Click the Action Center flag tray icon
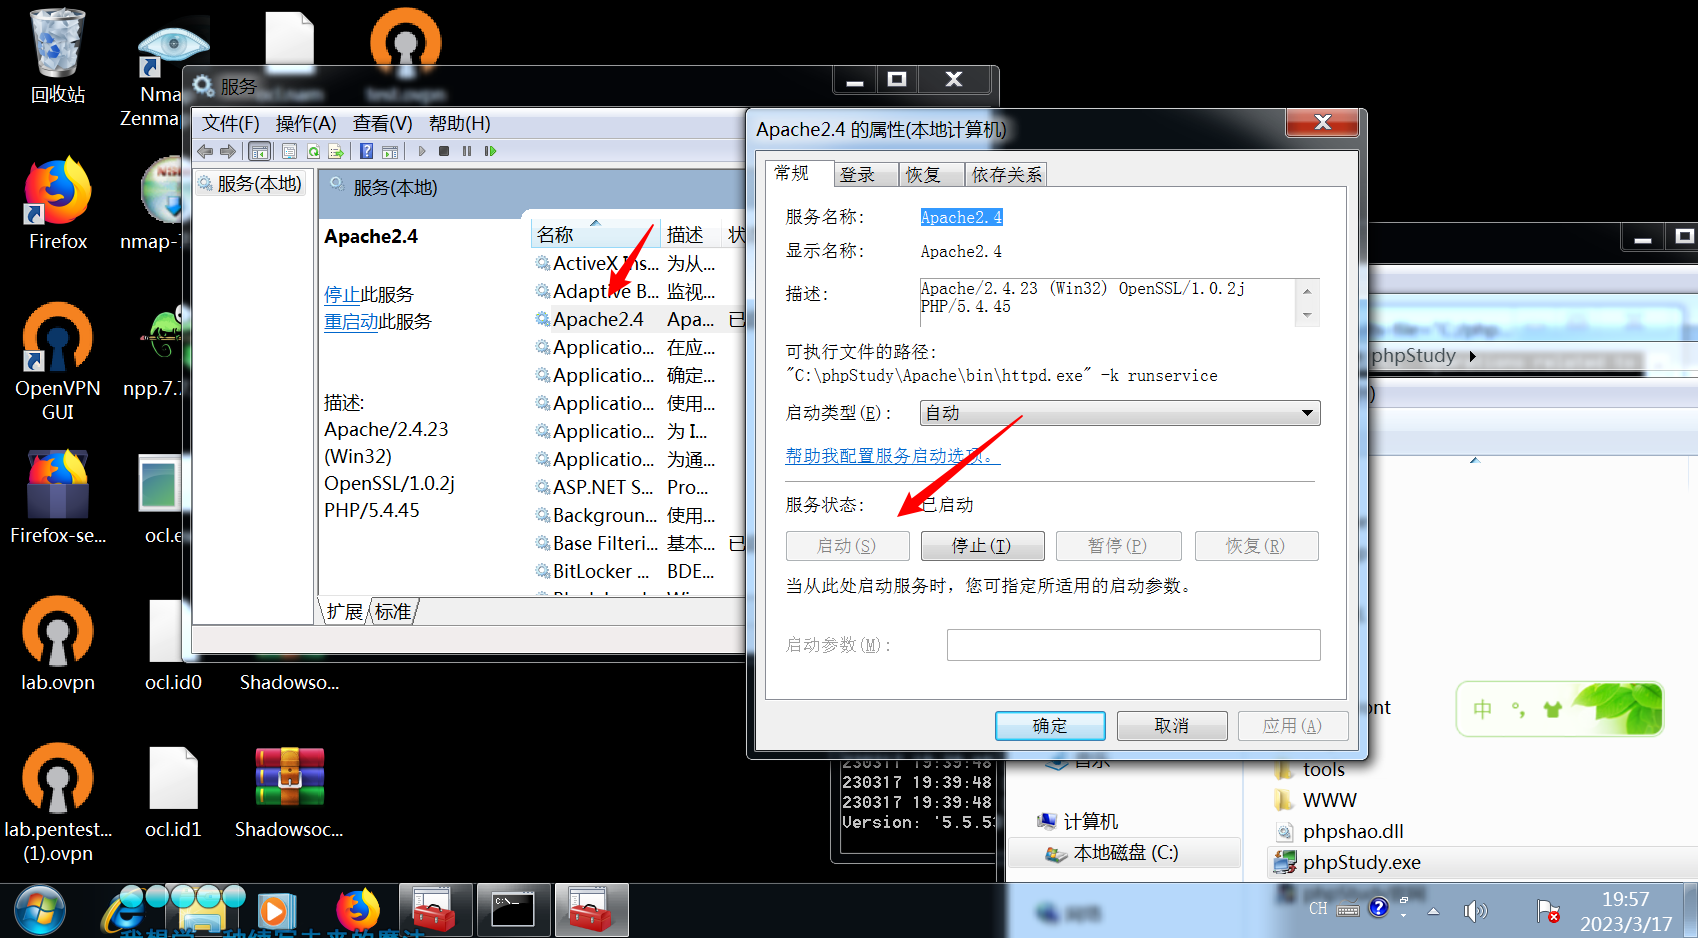Screen dimensions: 1698x938 [x=1548, y=910]
